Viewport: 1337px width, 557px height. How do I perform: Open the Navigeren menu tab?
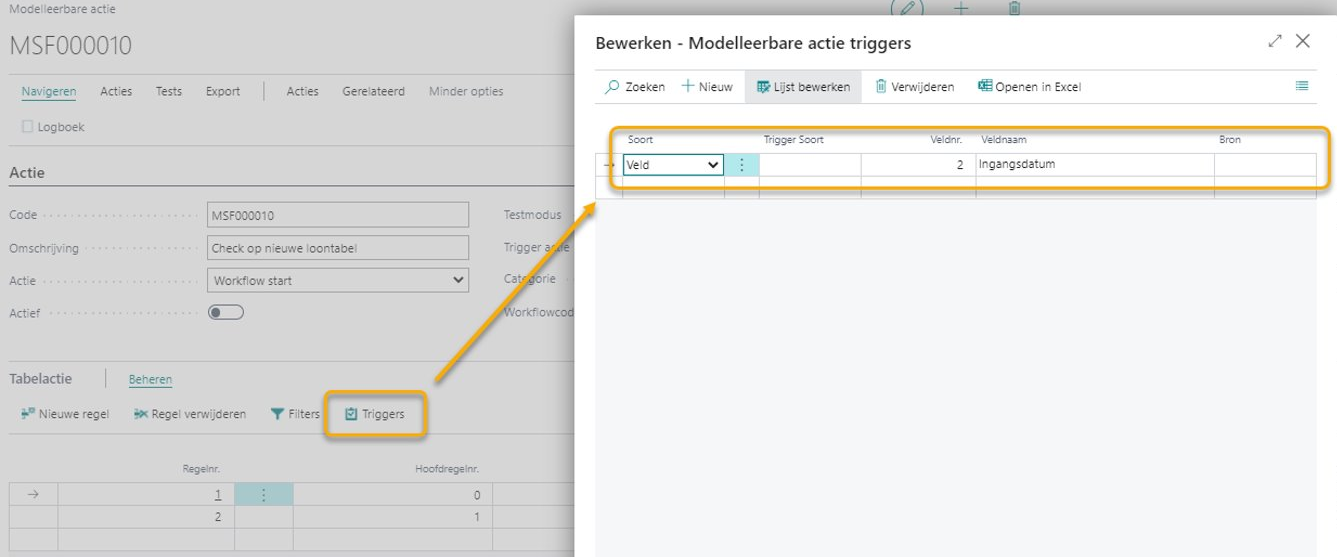pyautogui.click(x=48, y=91)
